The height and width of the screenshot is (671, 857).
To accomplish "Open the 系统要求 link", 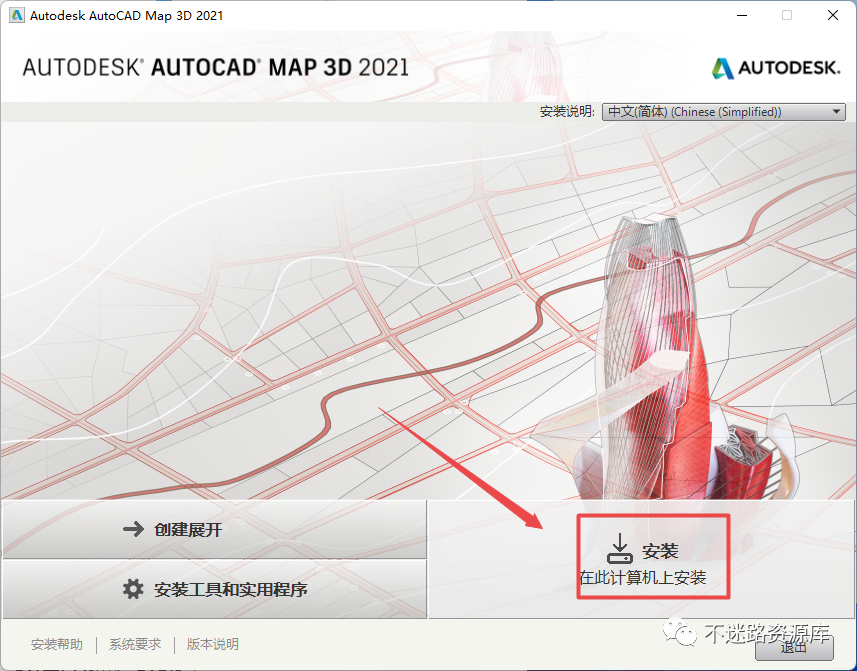I will click(135, 644).
